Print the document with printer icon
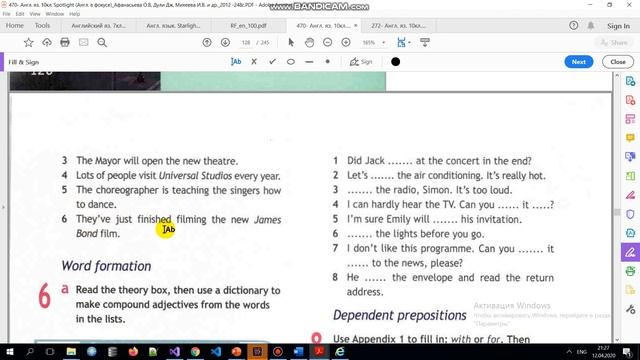 [65, 42]
